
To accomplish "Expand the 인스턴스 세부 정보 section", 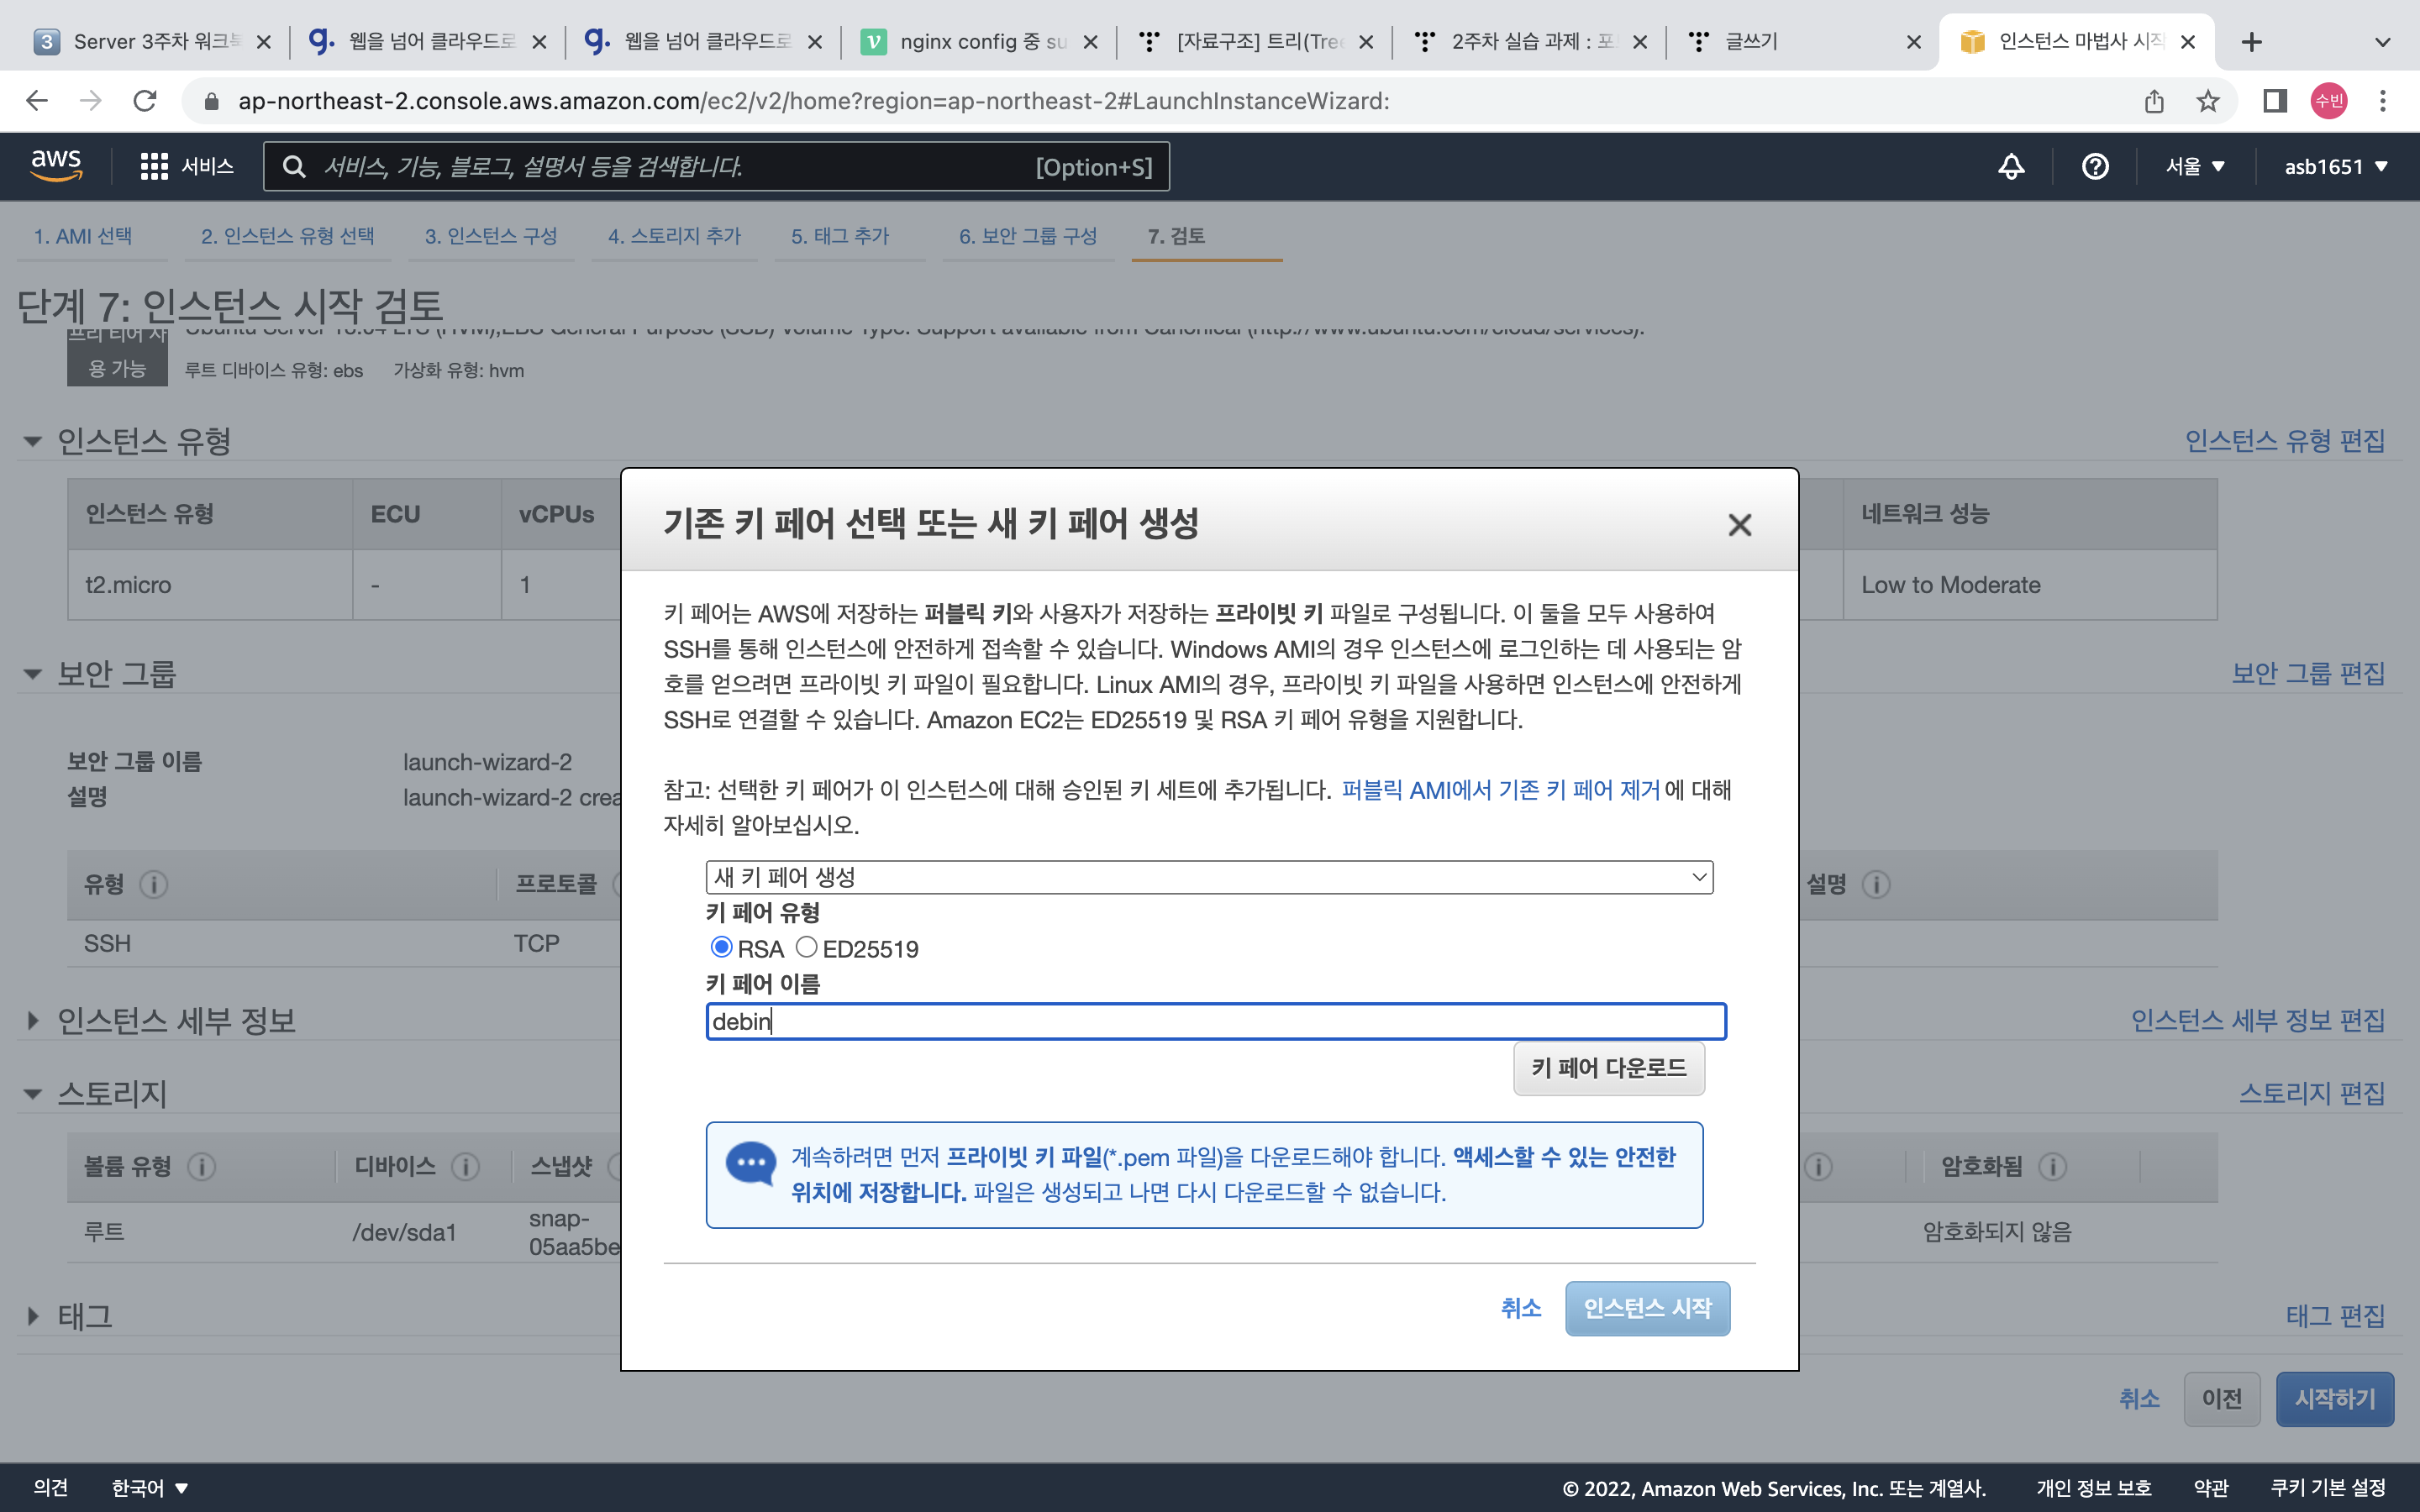I will pyautogui.click(x=33, y=1020).
